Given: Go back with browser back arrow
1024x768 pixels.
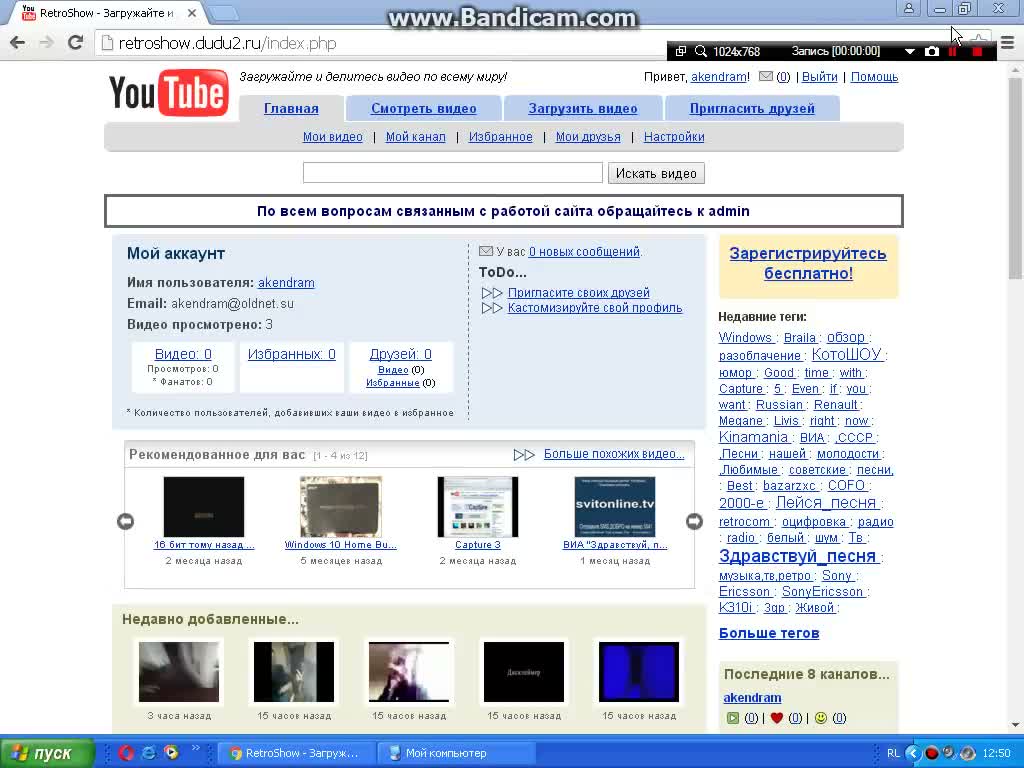Looking at the screenshot, I should click(18, 43).
